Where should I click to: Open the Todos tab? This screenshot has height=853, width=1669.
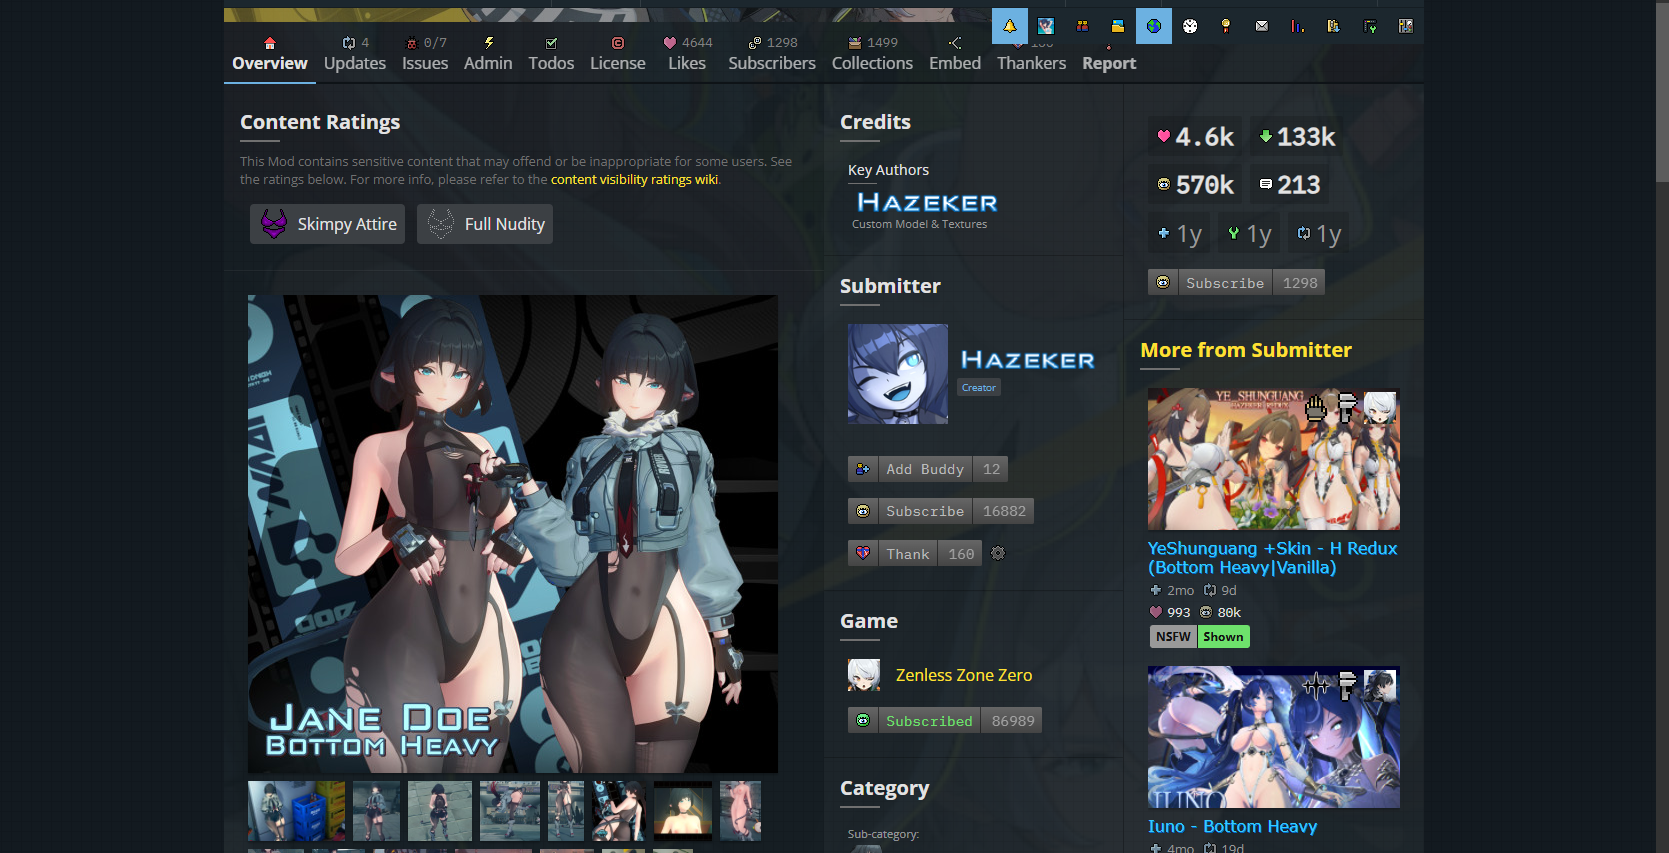coord(551,54)
